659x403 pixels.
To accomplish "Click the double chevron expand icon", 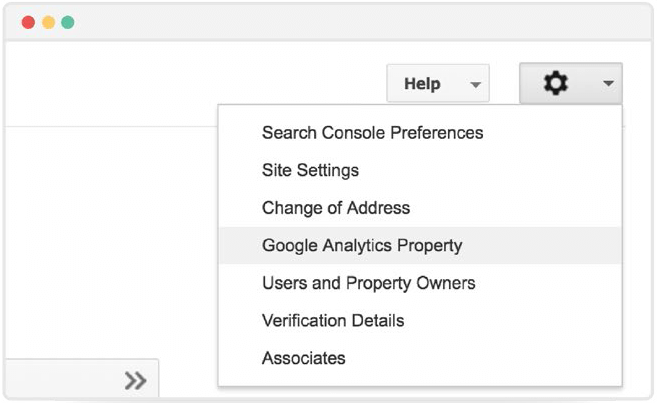I will 135,381.
